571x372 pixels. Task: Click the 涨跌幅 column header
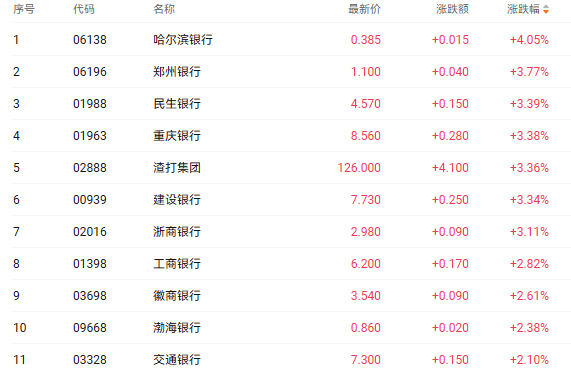(523, 9)
